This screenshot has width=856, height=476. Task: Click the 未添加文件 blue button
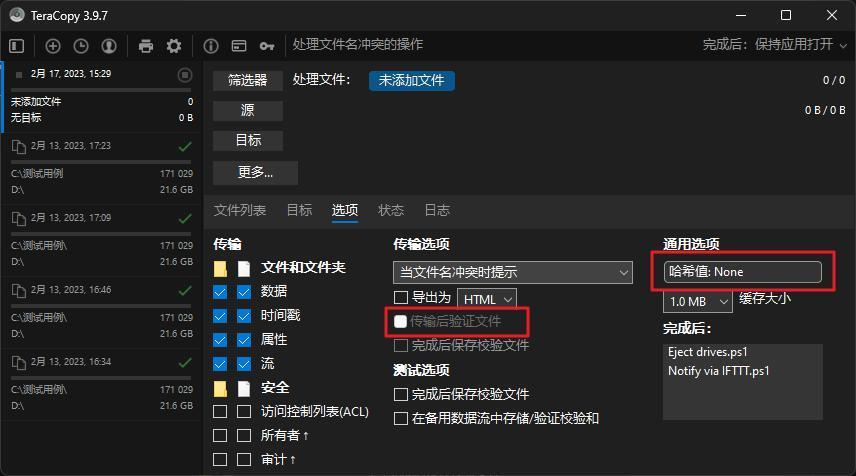412,80
